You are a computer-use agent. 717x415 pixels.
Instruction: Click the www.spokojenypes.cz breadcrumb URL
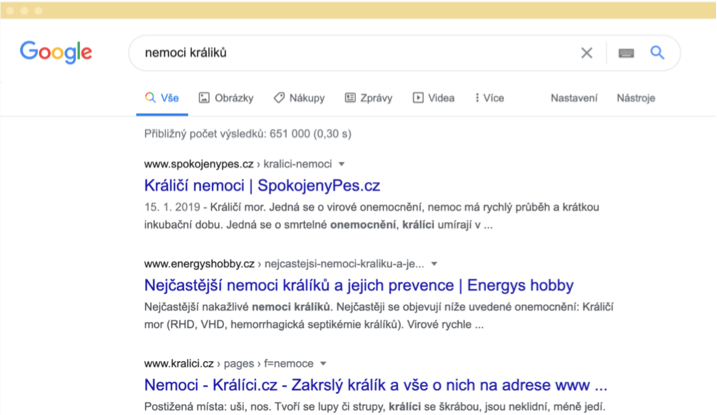(199, 164)
